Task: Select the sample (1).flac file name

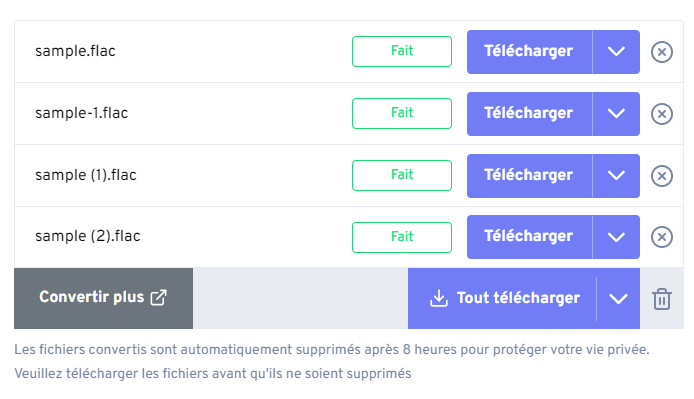Action: (x=86, y=175)
